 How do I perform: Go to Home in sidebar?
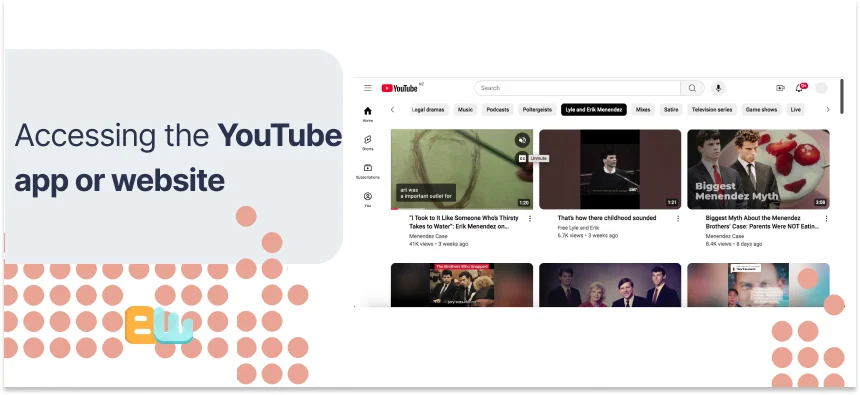click(367, 114)
